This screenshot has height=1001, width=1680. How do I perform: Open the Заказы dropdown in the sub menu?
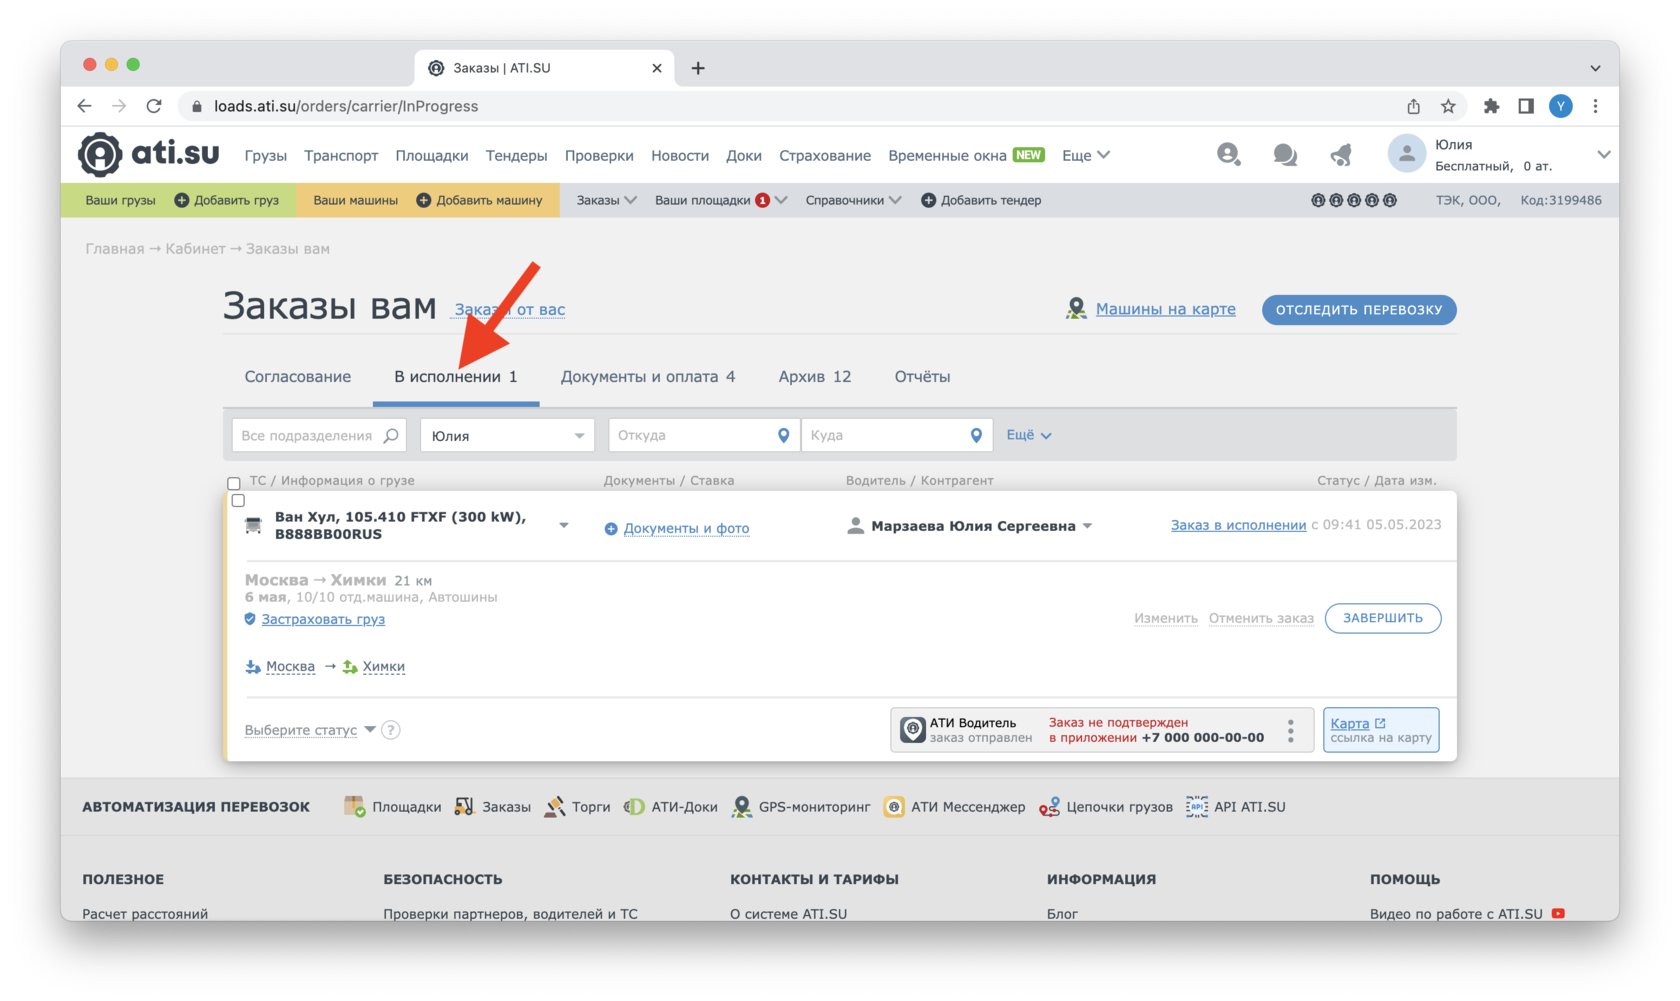(x=606, y=200)
